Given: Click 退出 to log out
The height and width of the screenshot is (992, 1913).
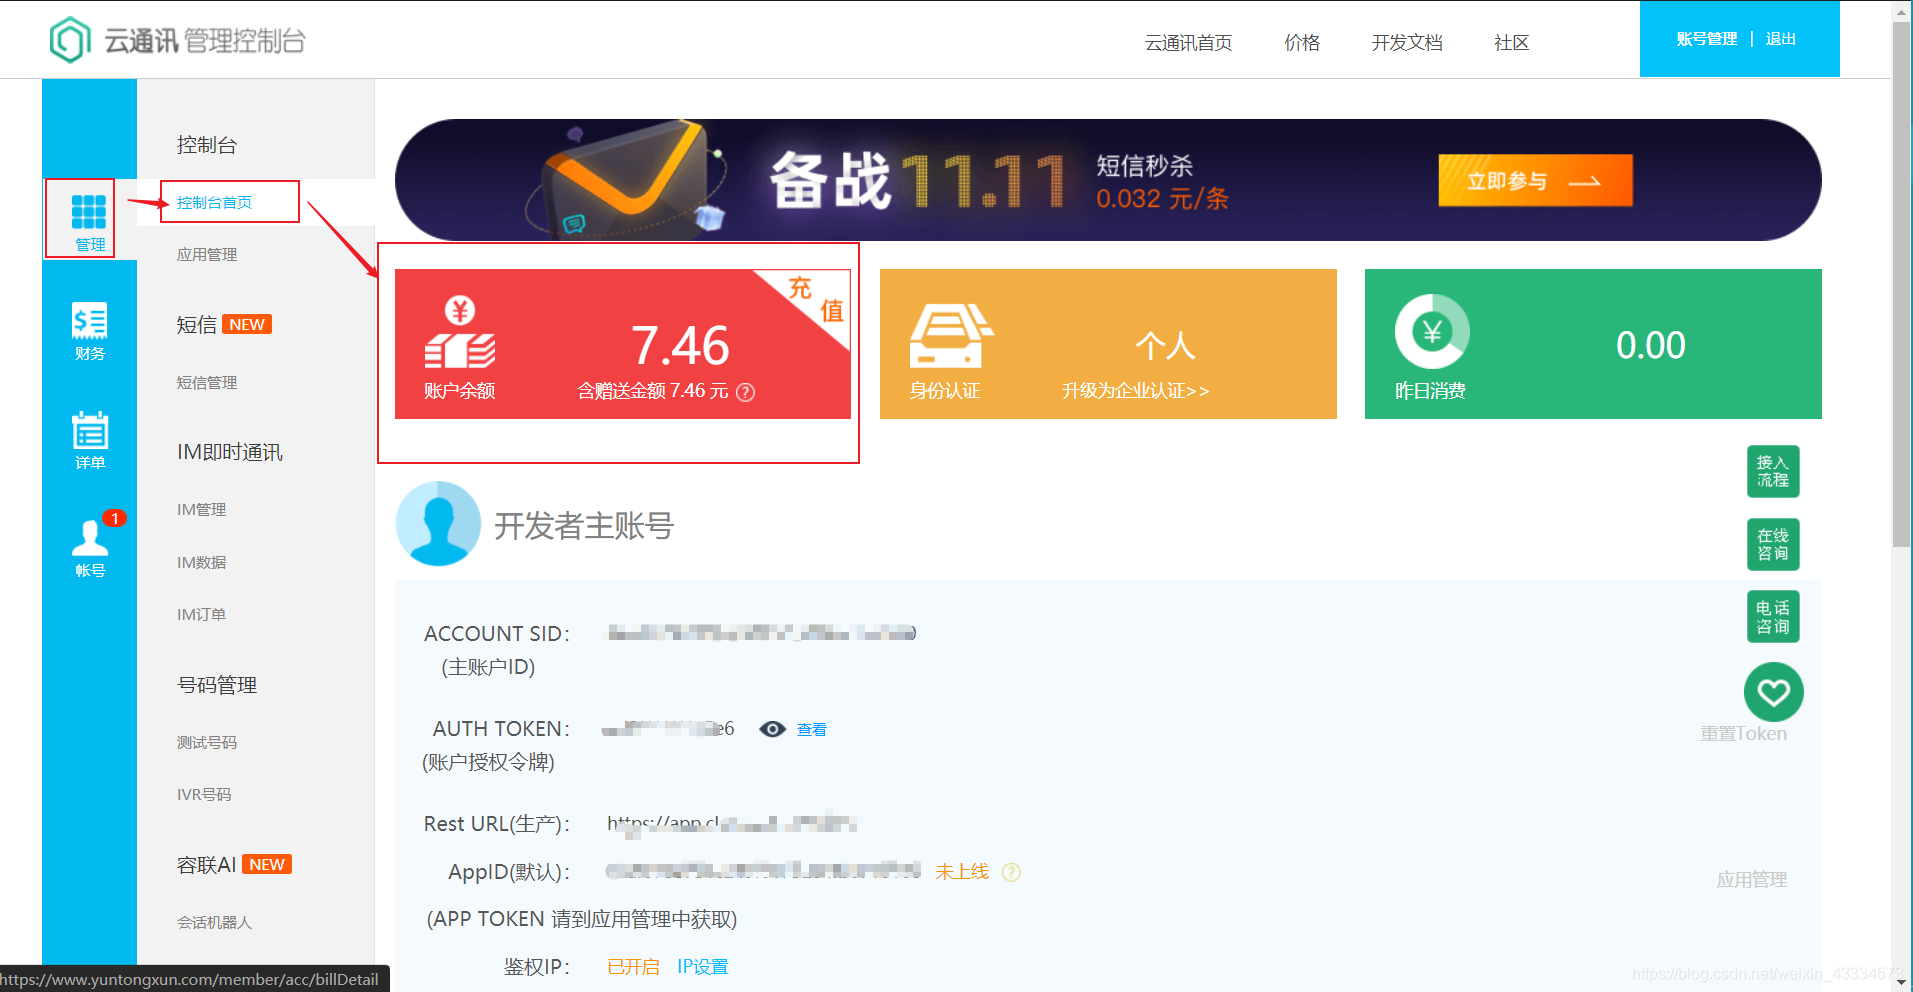Looking at the screenshot, I should (x=1780, y=39).
